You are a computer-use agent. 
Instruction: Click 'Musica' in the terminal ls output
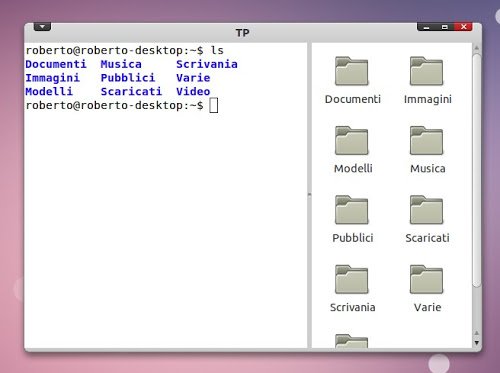pos(121,64)
